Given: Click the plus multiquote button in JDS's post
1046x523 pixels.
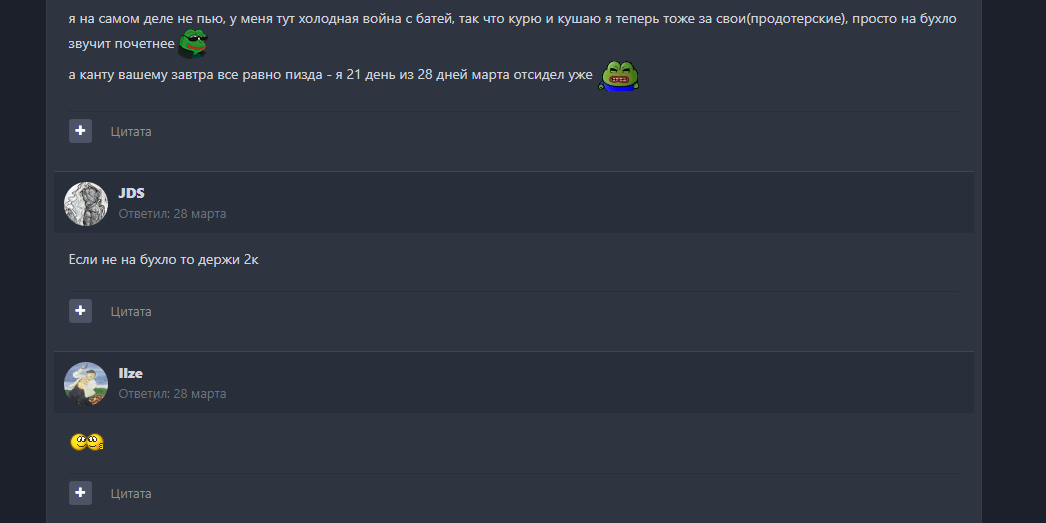Looking at the screenshot, I should [x=80, y=311].
